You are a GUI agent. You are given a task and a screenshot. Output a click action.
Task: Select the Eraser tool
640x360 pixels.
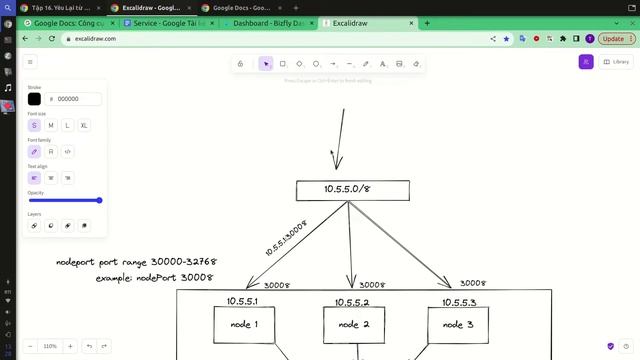(416, 64)
